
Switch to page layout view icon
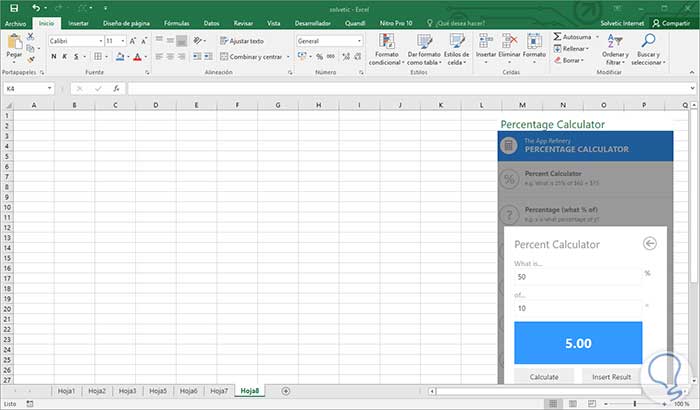pyautogui.click(x=572, y=404)
